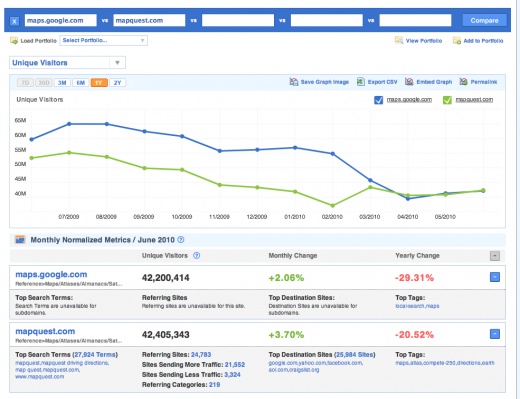Viewport: 520px width, 399px height.
Task: Click Referring Categories count 219
Action: [x=214, y=385]
